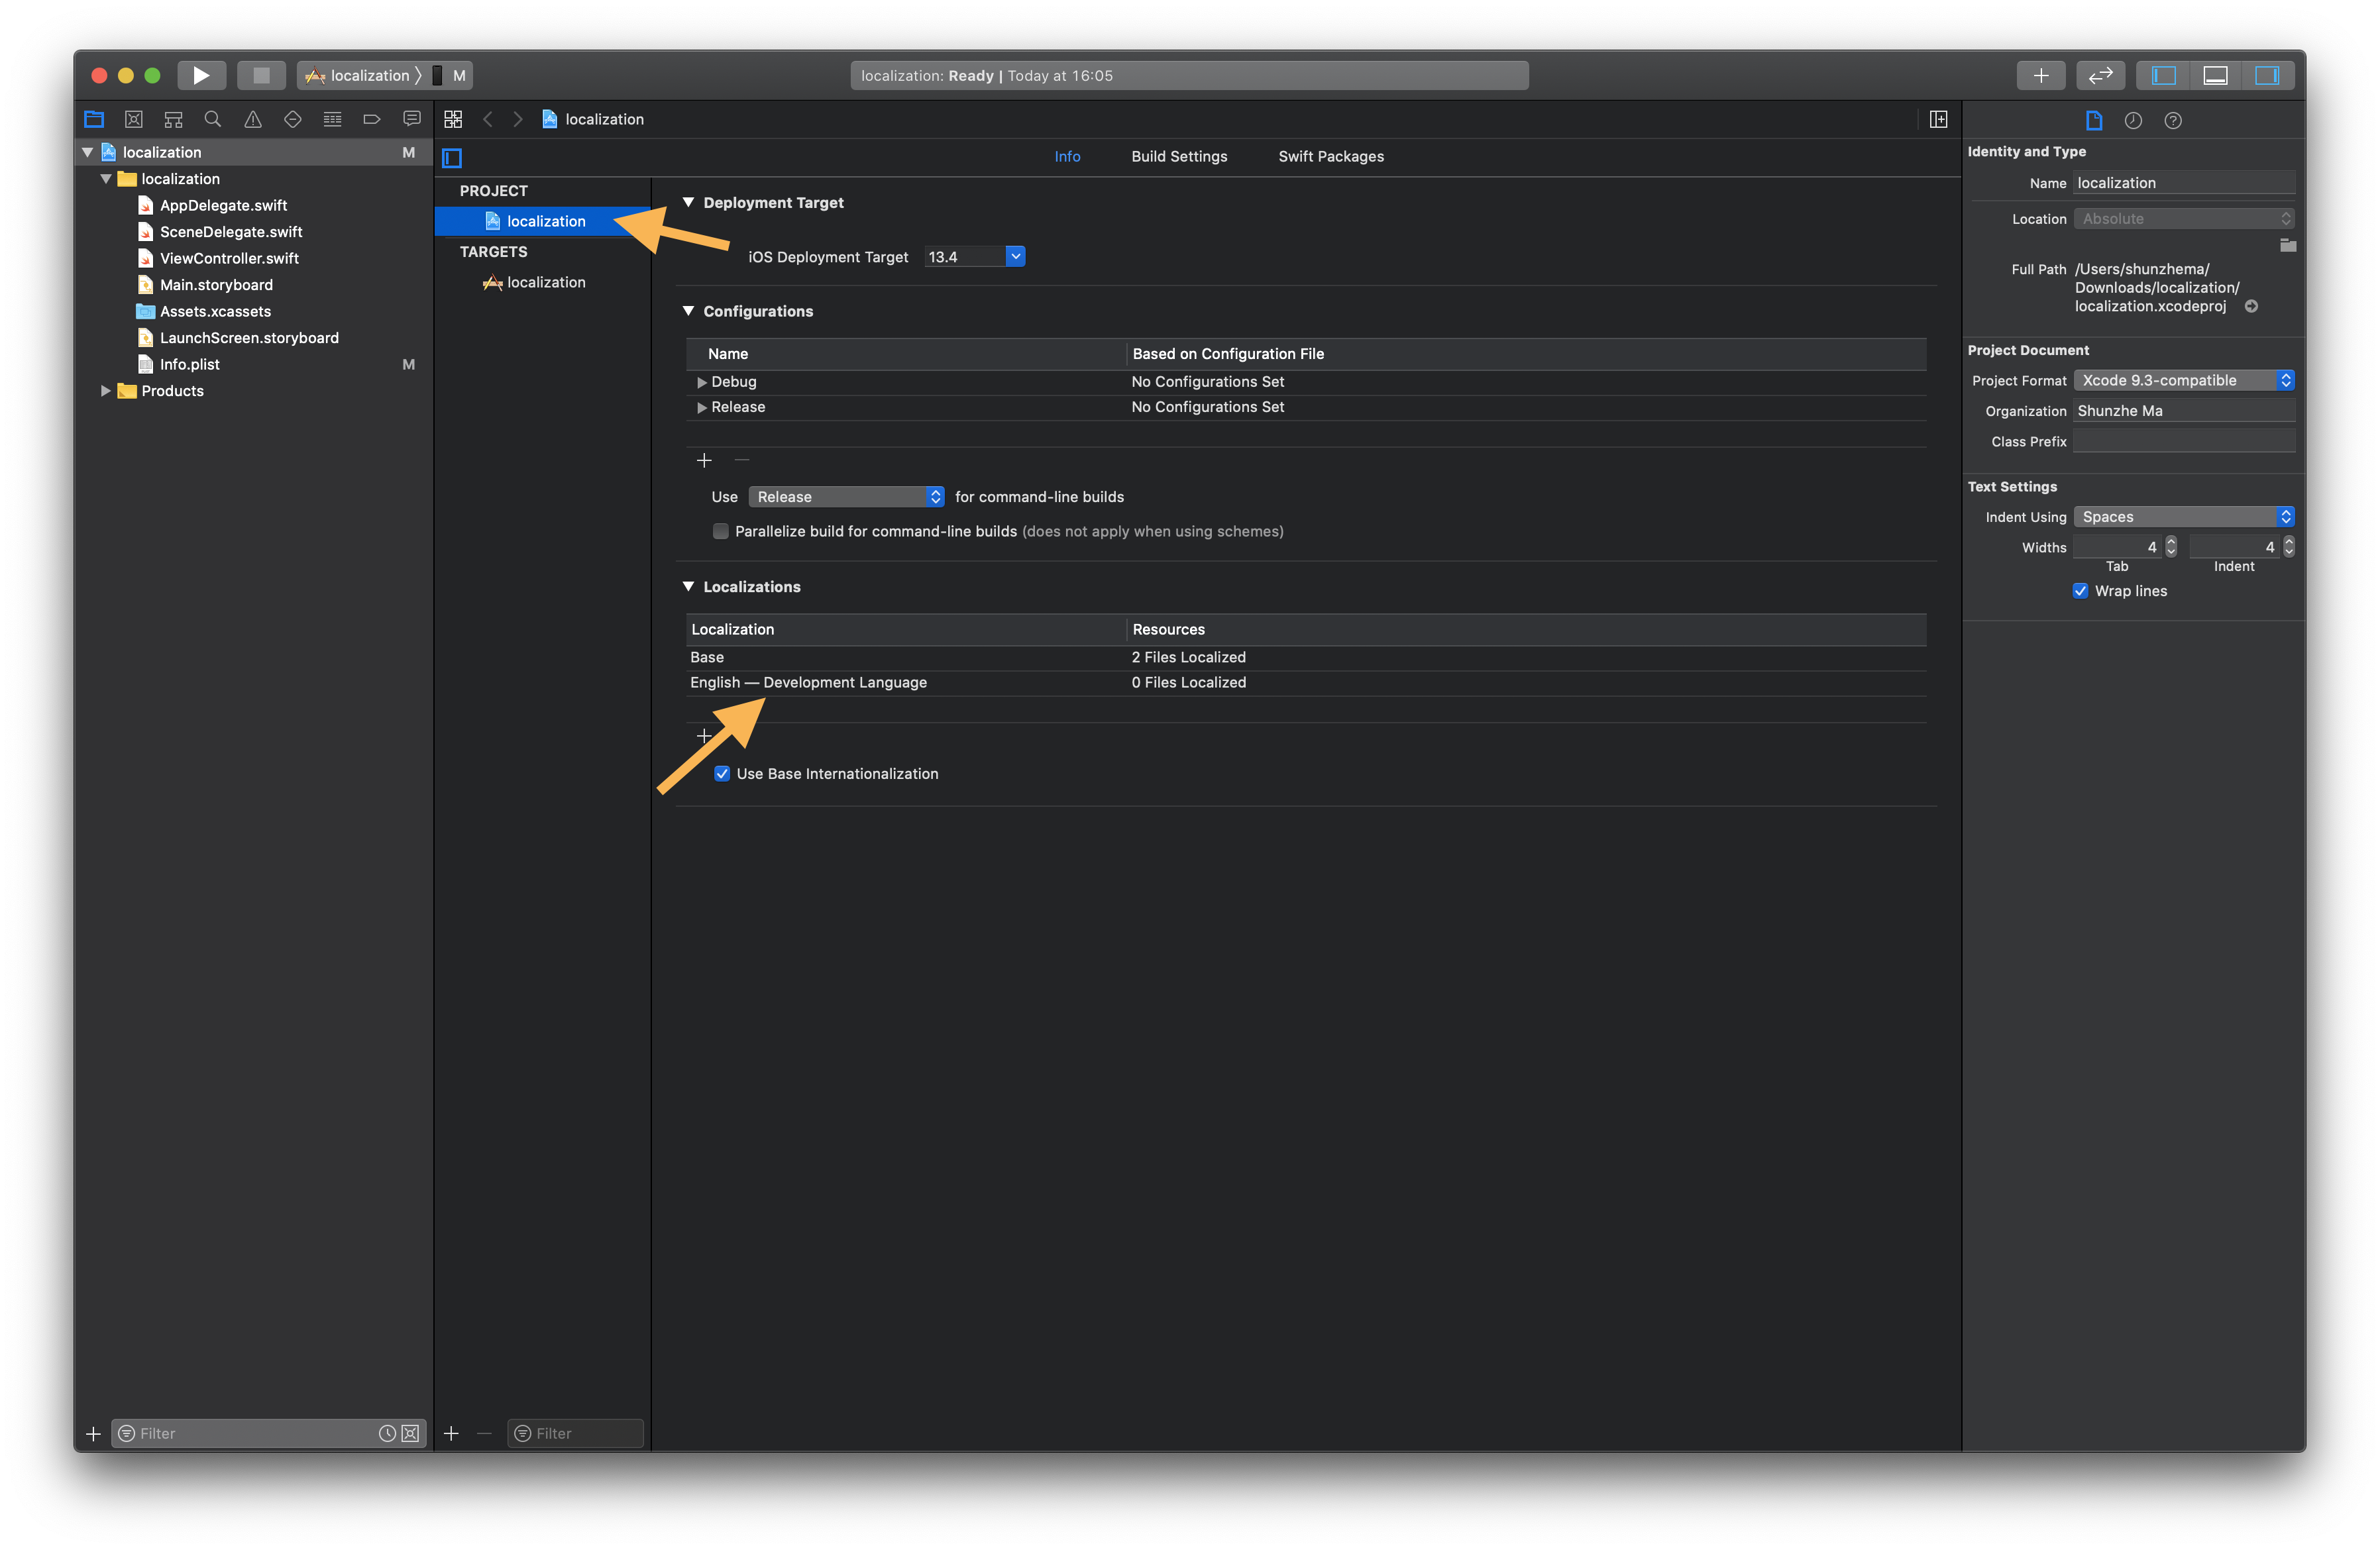Choose a new location via folder icon
The width and height of the screenshot is (2380, 1550).
[2287, 245]
